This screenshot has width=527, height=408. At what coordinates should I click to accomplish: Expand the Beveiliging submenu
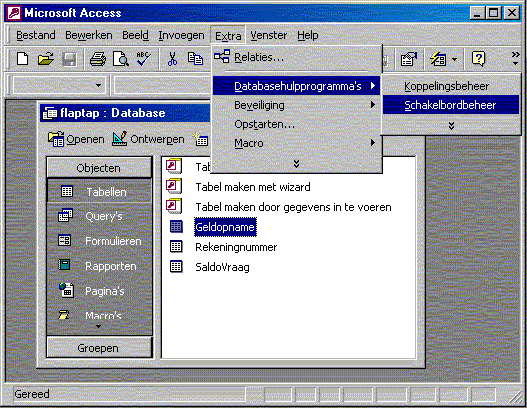click(296, 105)
